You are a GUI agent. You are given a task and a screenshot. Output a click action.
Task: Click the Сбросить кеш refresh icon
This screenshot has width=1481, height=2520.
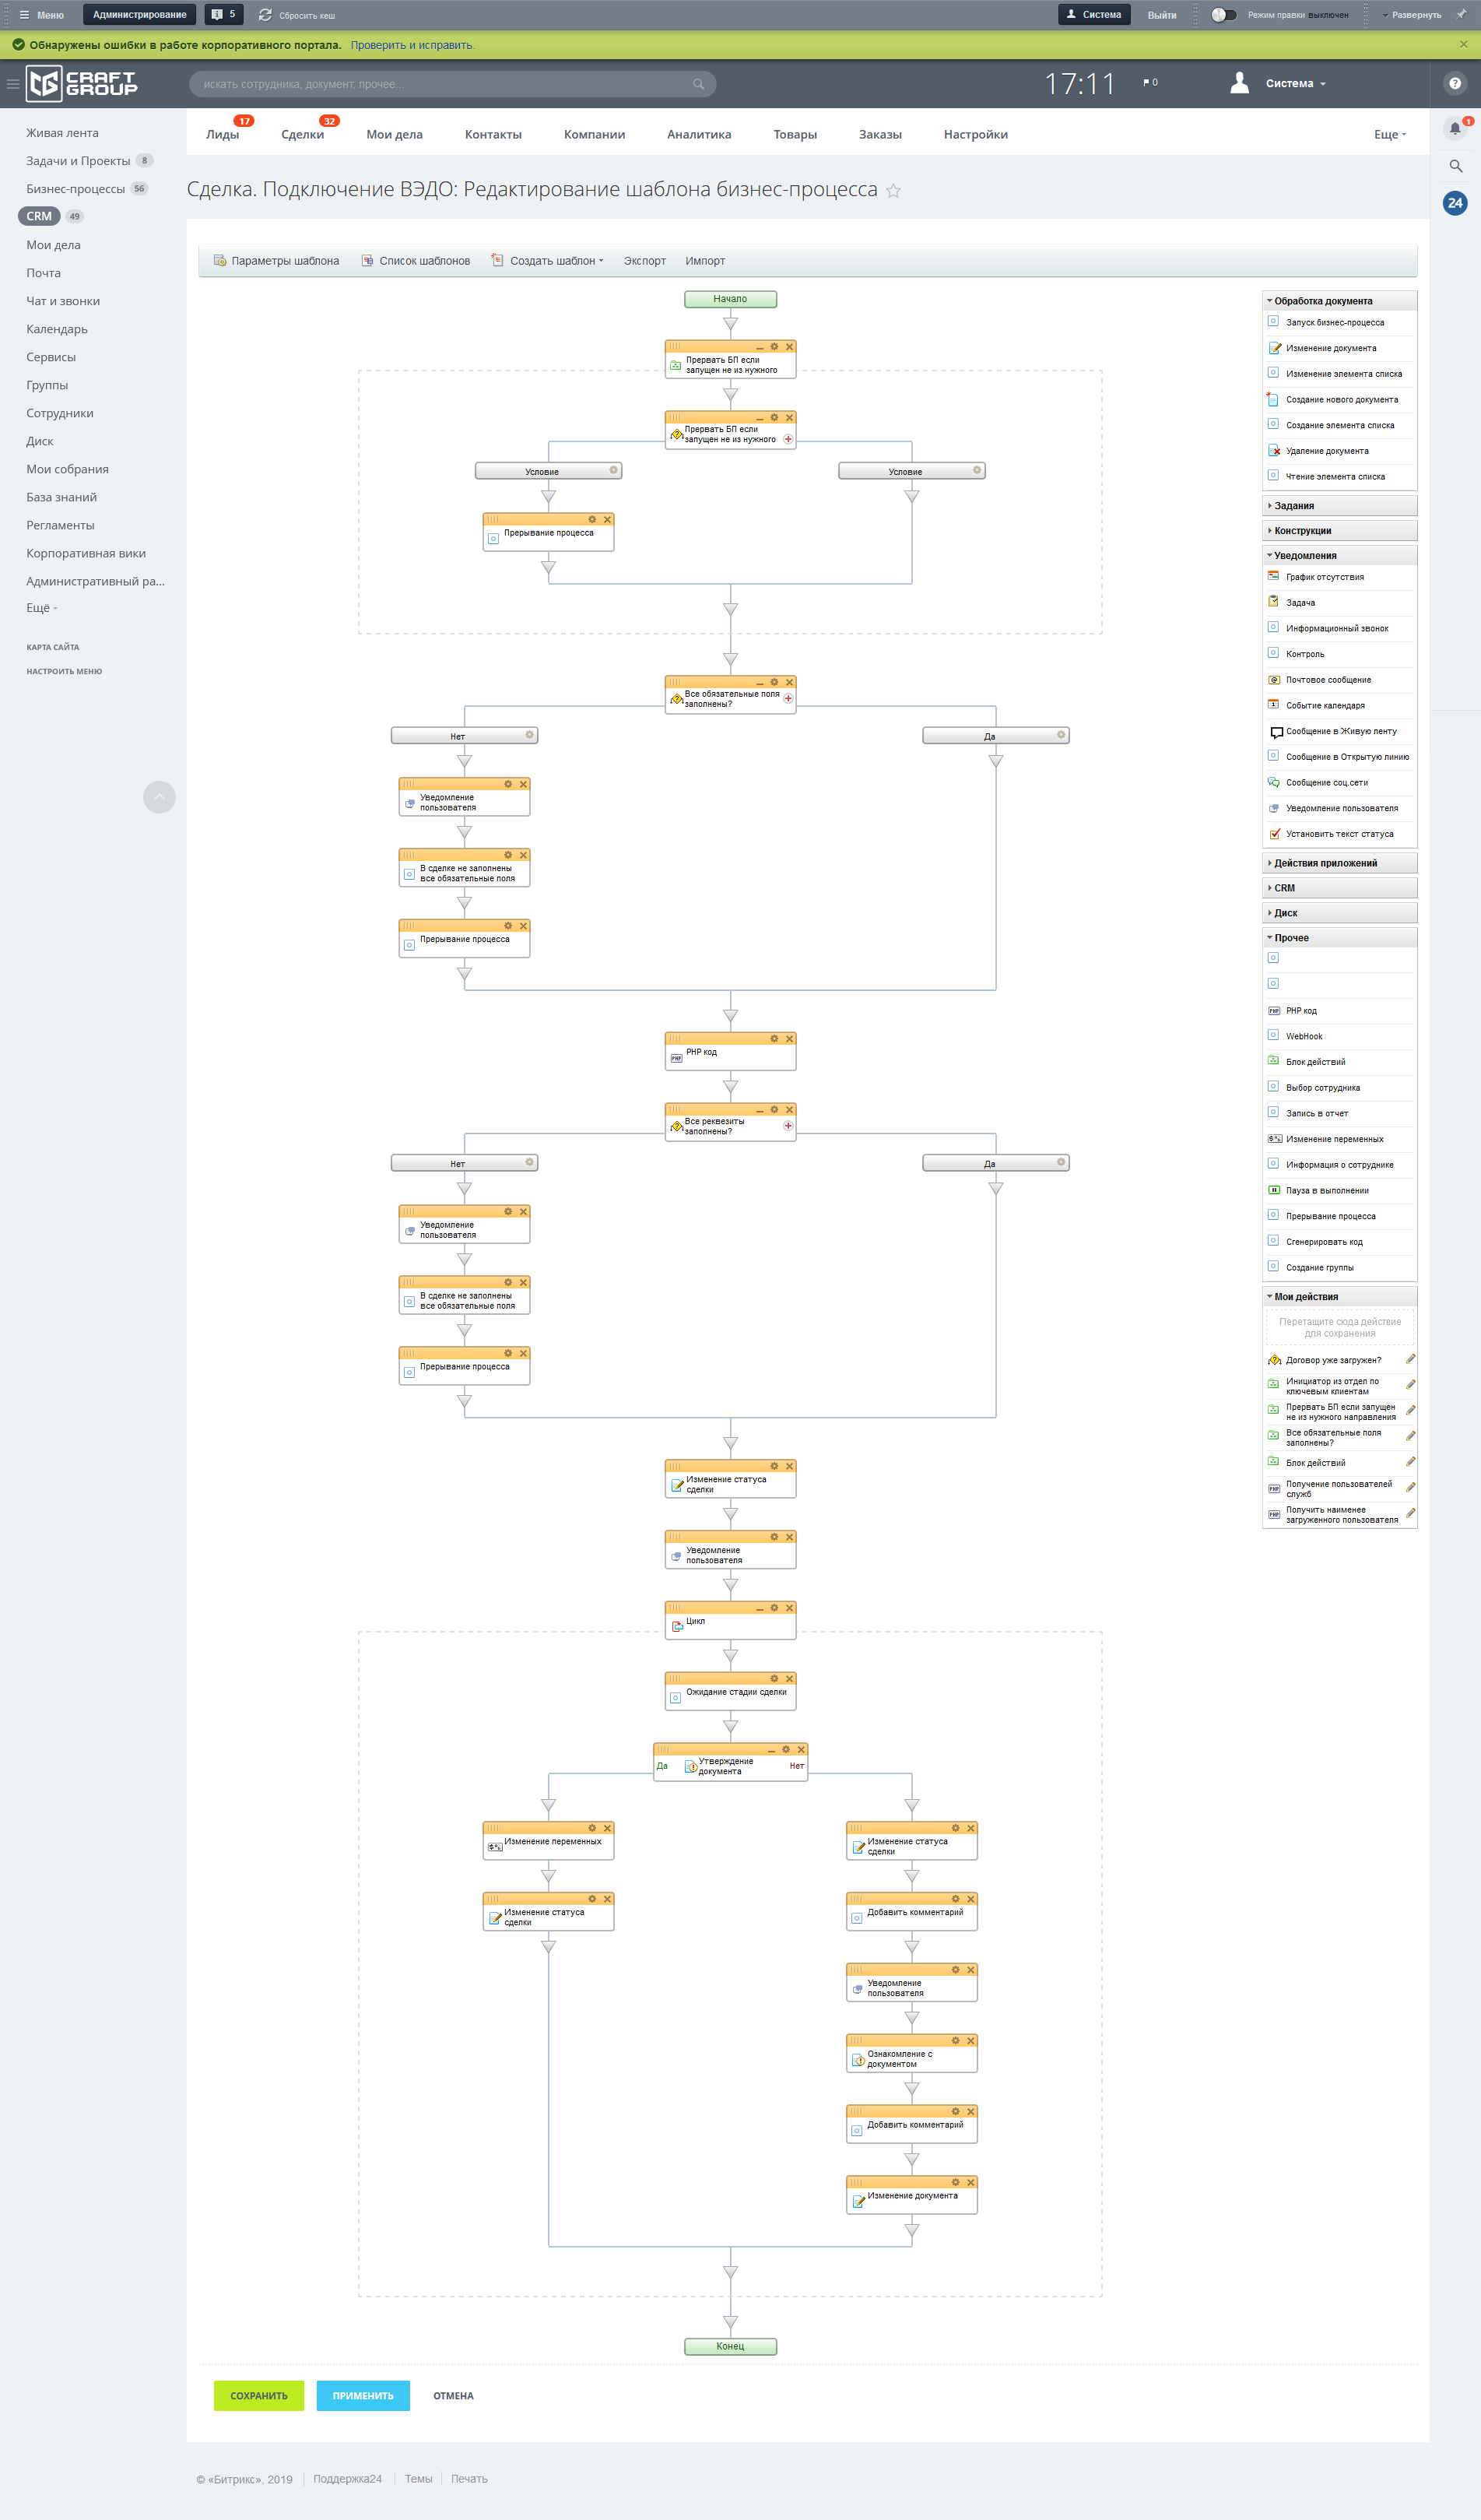(265, 15)
